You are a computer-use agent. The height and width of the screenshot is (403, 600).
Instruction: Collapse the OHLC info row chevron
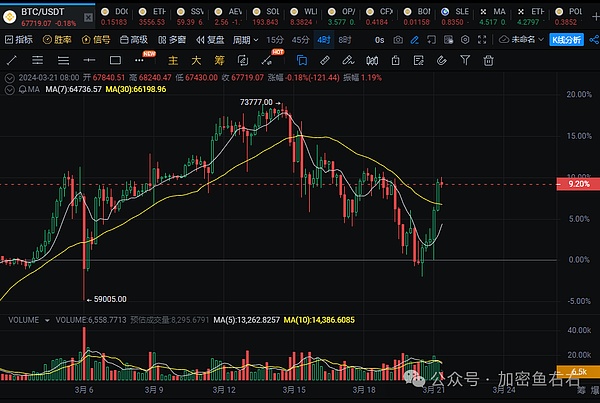[x=10, y=76]
